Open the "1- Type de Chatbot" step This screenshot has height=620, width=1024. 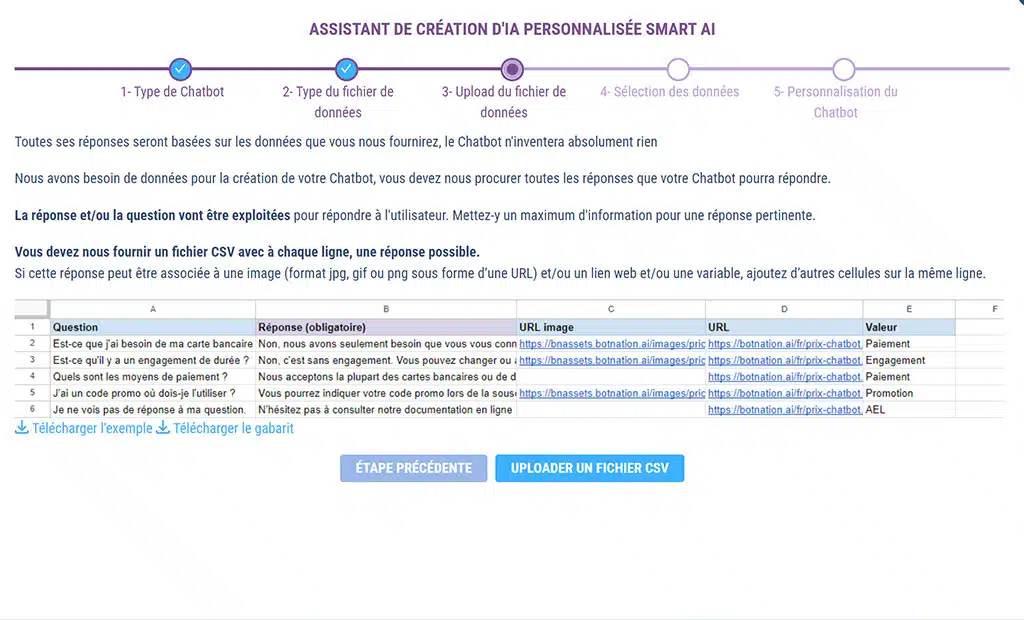point(173,92)
